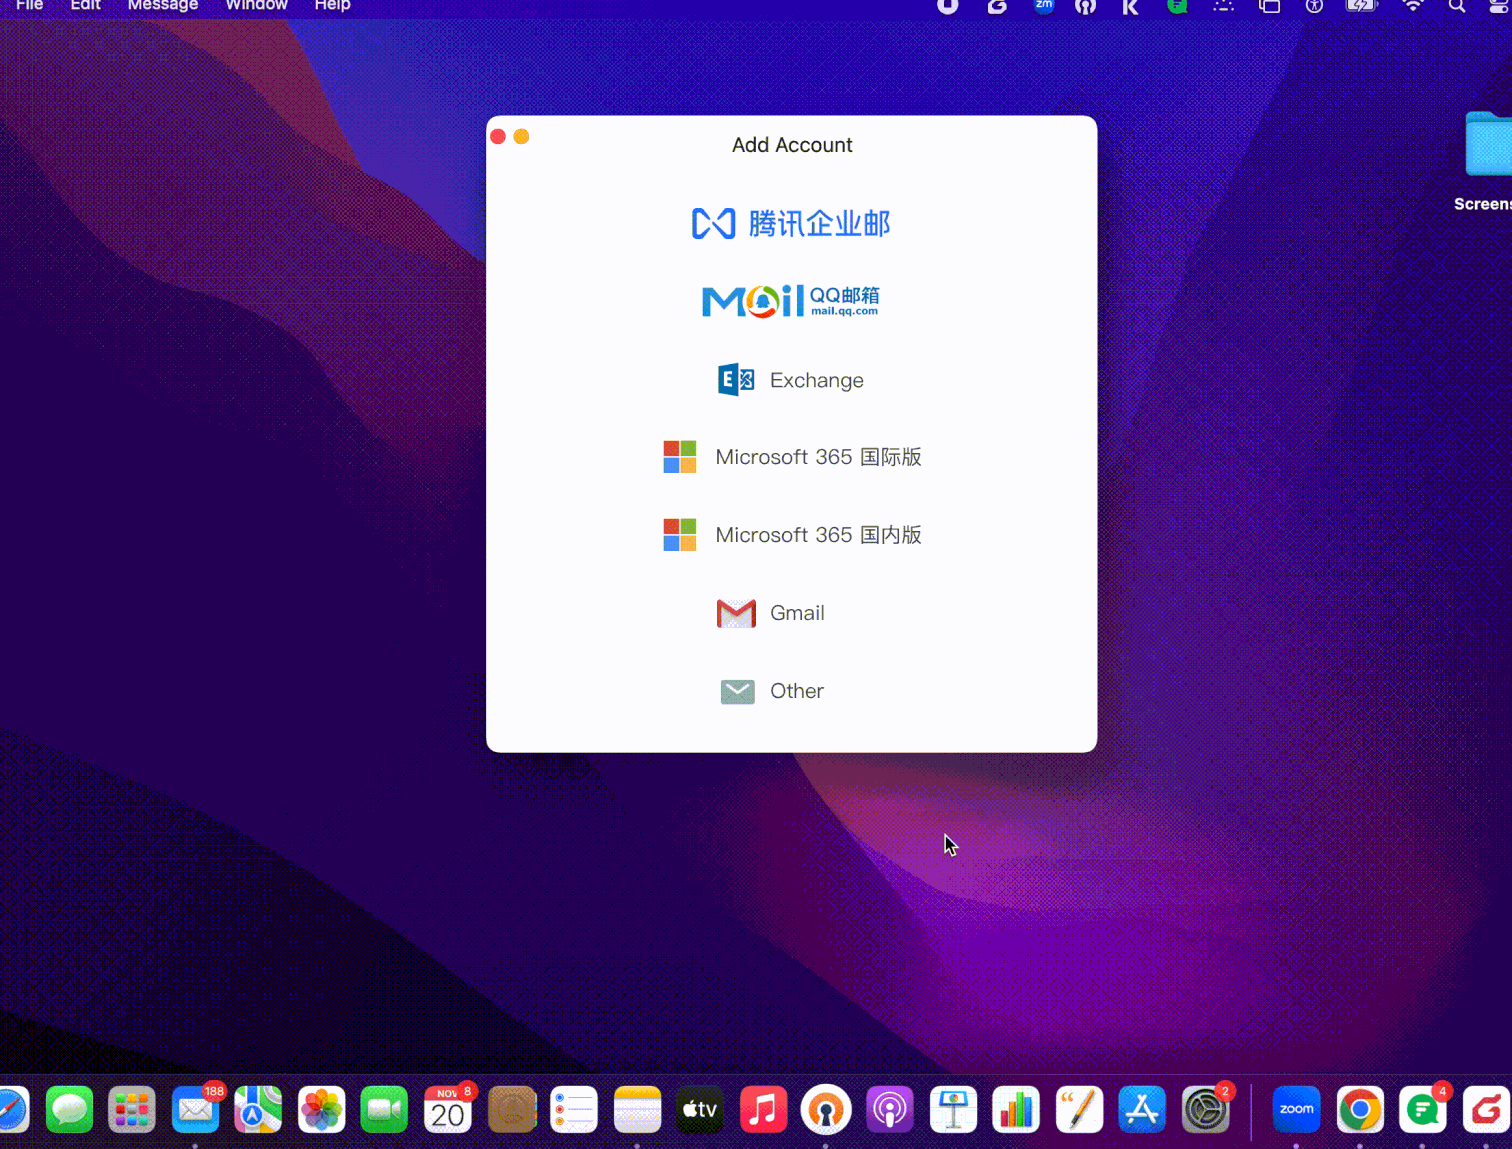Viewport: 1512px width, 1149px height.
Task: Open Messages from the Dock
Action: coord(69,1110)
